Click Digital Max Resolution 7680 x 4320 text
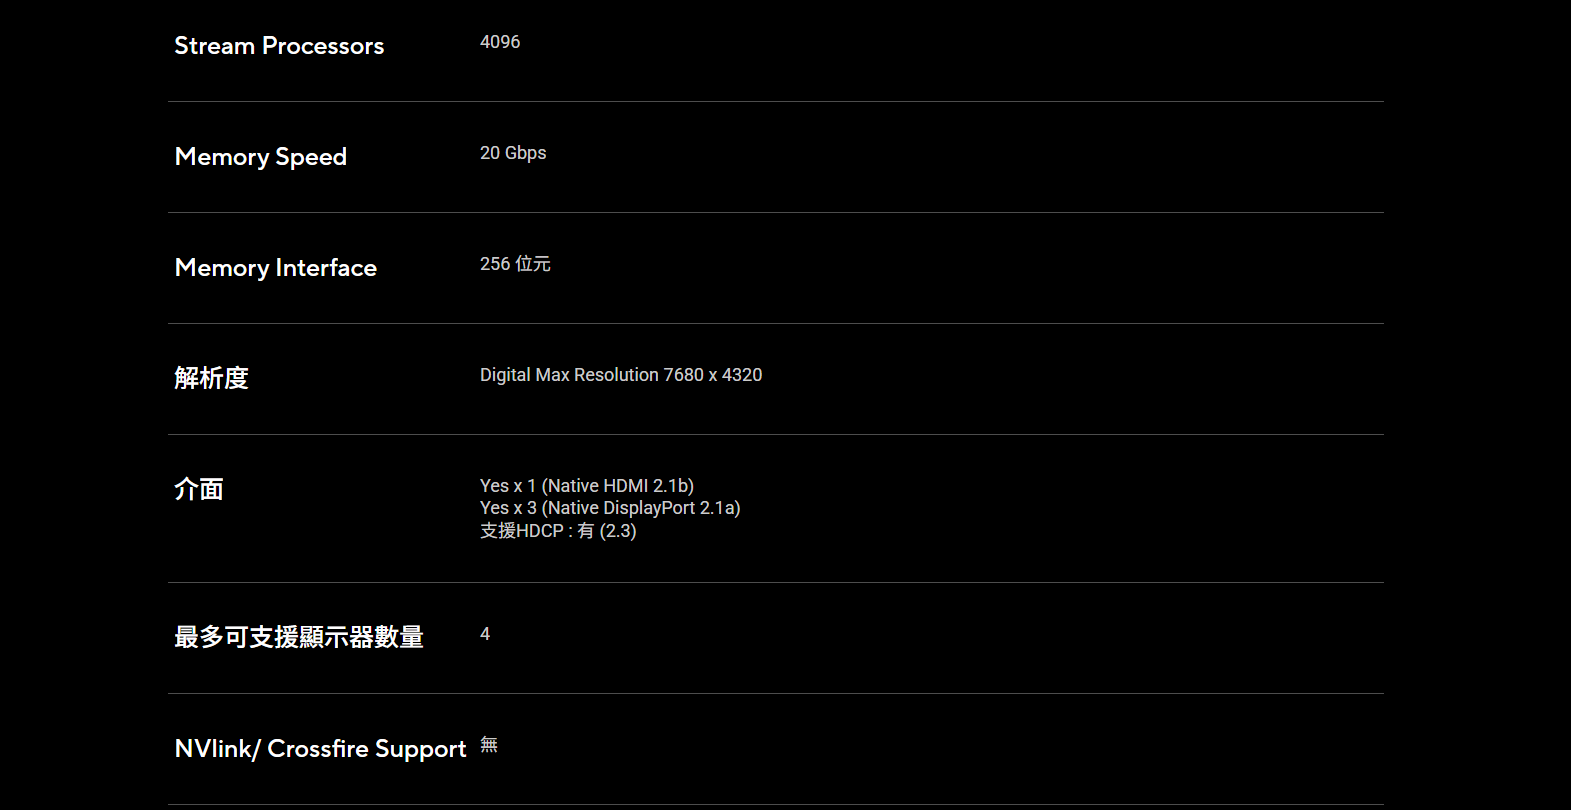This screenshot has width=1571, height=810. 621,375
